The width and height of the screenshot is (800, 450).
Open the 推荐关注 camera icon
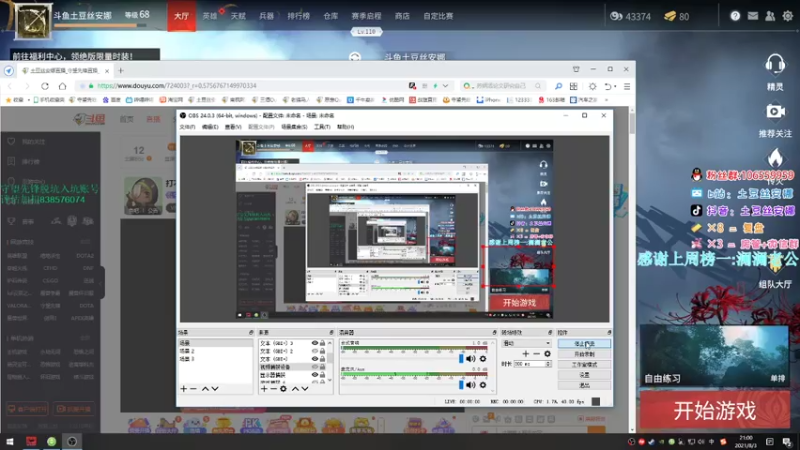775,111
